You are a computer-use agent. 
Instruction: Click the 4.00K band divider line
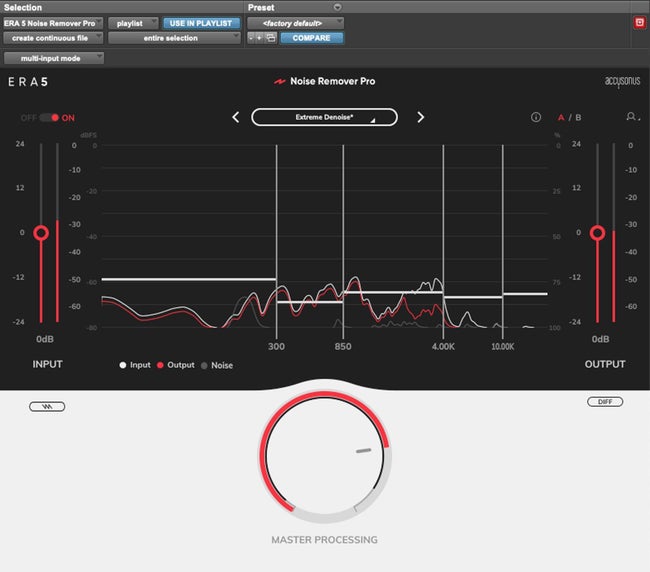click(x=443, y=242)
